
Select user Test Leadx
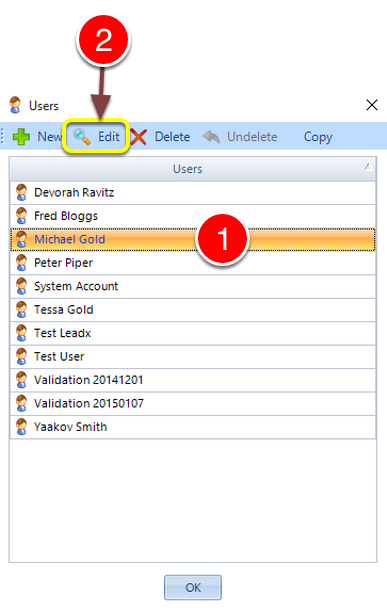tap(193, 333)
